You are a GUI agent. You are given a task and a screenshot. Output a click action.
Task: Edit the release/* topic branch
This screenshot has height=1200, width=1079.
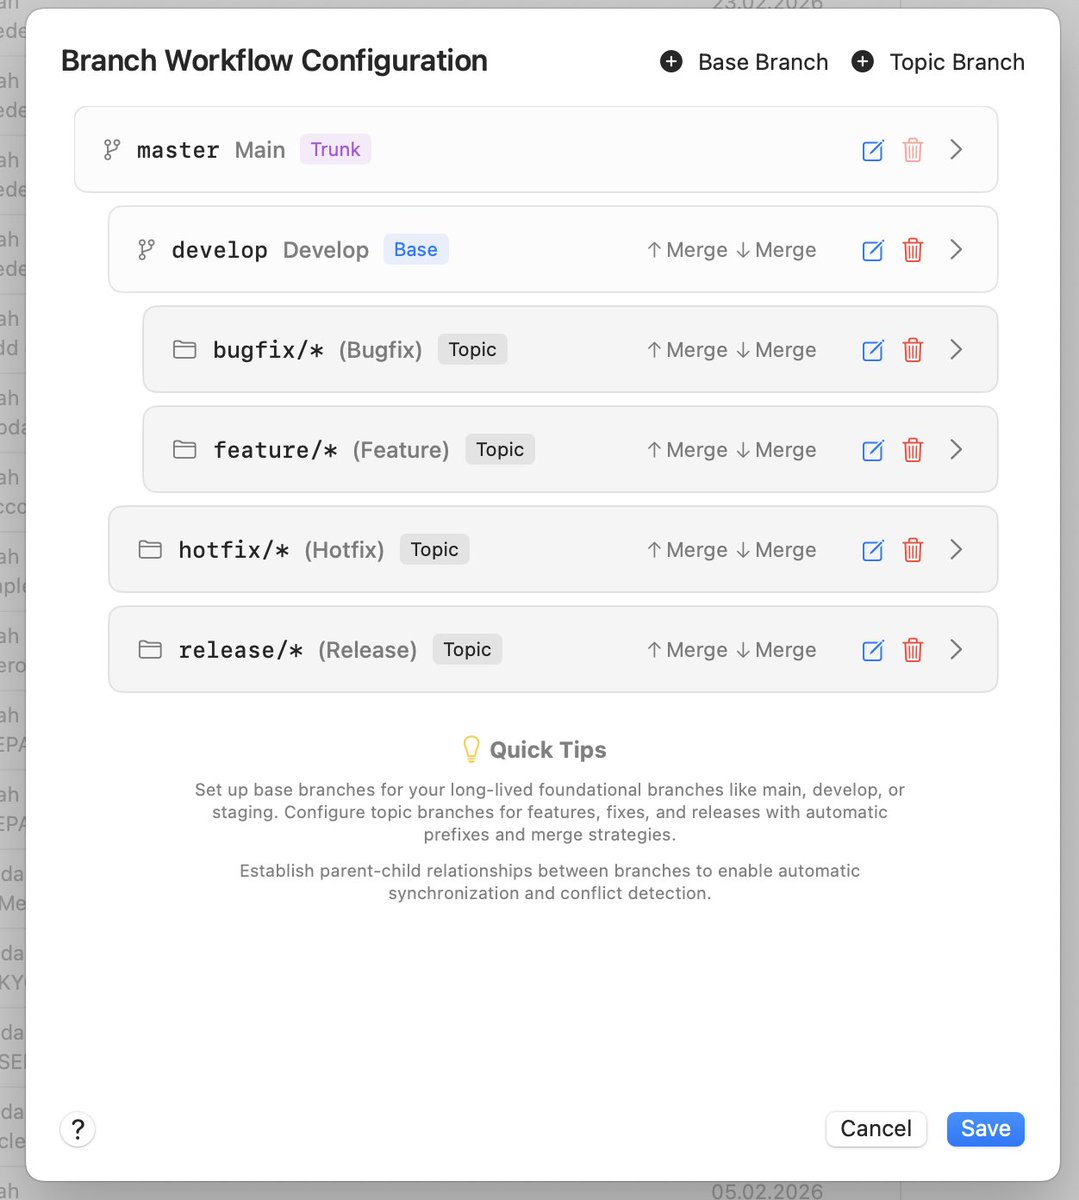click(873, 650)
